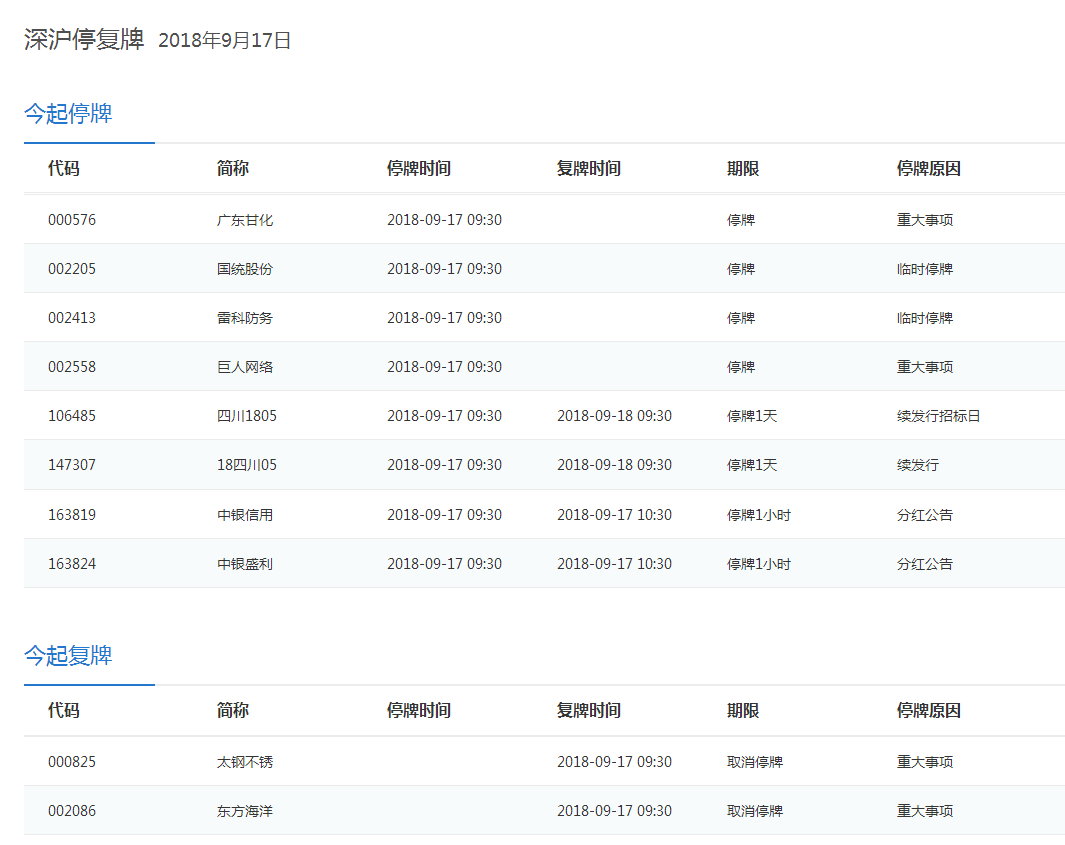
Task: Open the 巨人网络 entry
Action: pyautogui.click(x=245, y=367)
